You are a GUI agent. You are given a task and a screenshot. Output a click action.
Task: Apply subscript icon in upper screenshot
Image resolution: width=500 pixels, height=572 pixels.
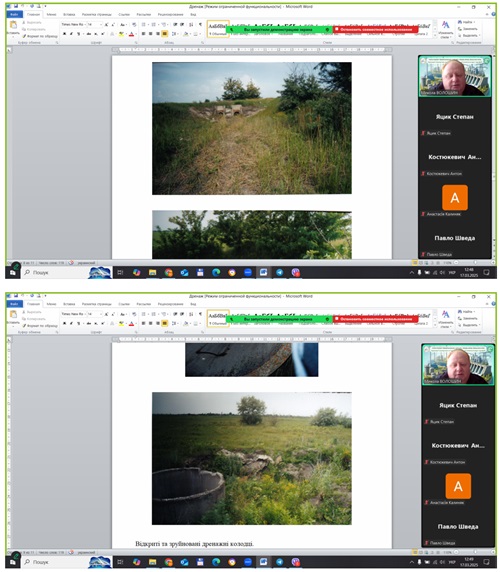(x=96, y=34)
